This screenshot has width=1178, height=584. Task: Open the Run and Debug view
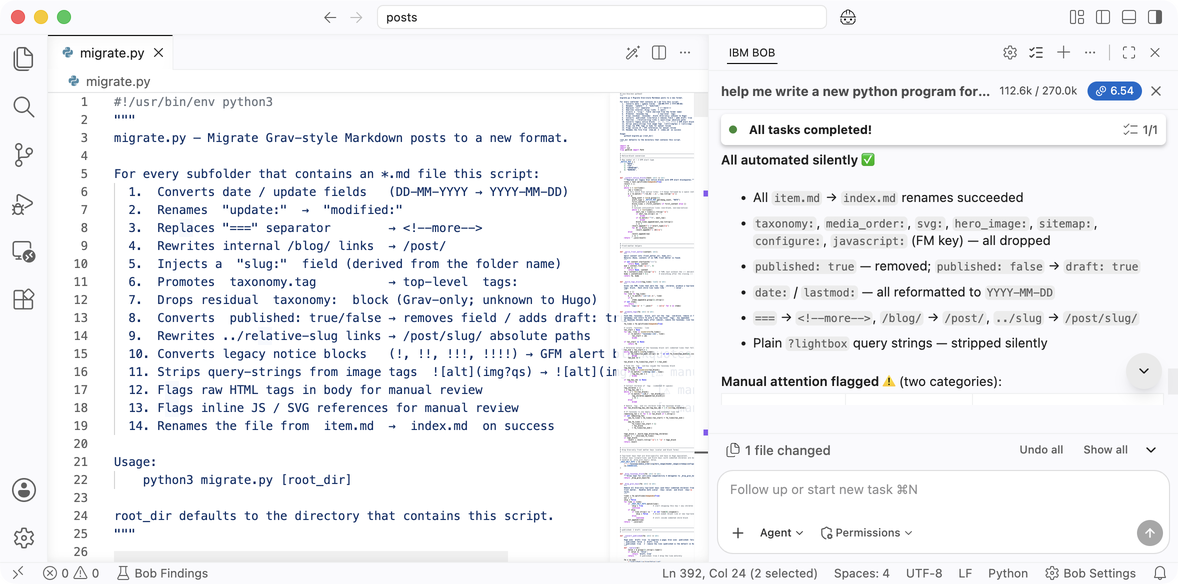tap(23, 204)
